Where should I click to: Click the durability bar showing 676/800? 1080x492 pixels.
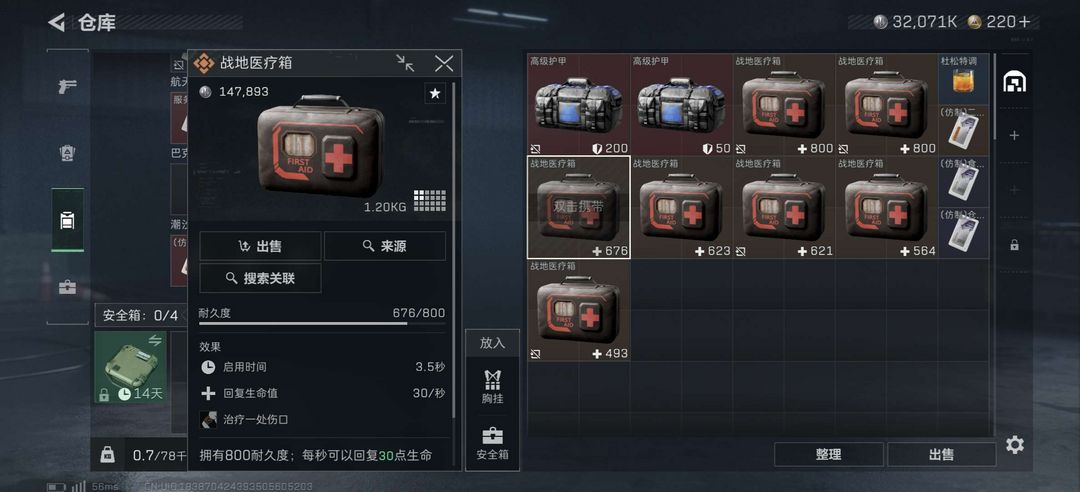pyautogui.click(x=322, y=322)
